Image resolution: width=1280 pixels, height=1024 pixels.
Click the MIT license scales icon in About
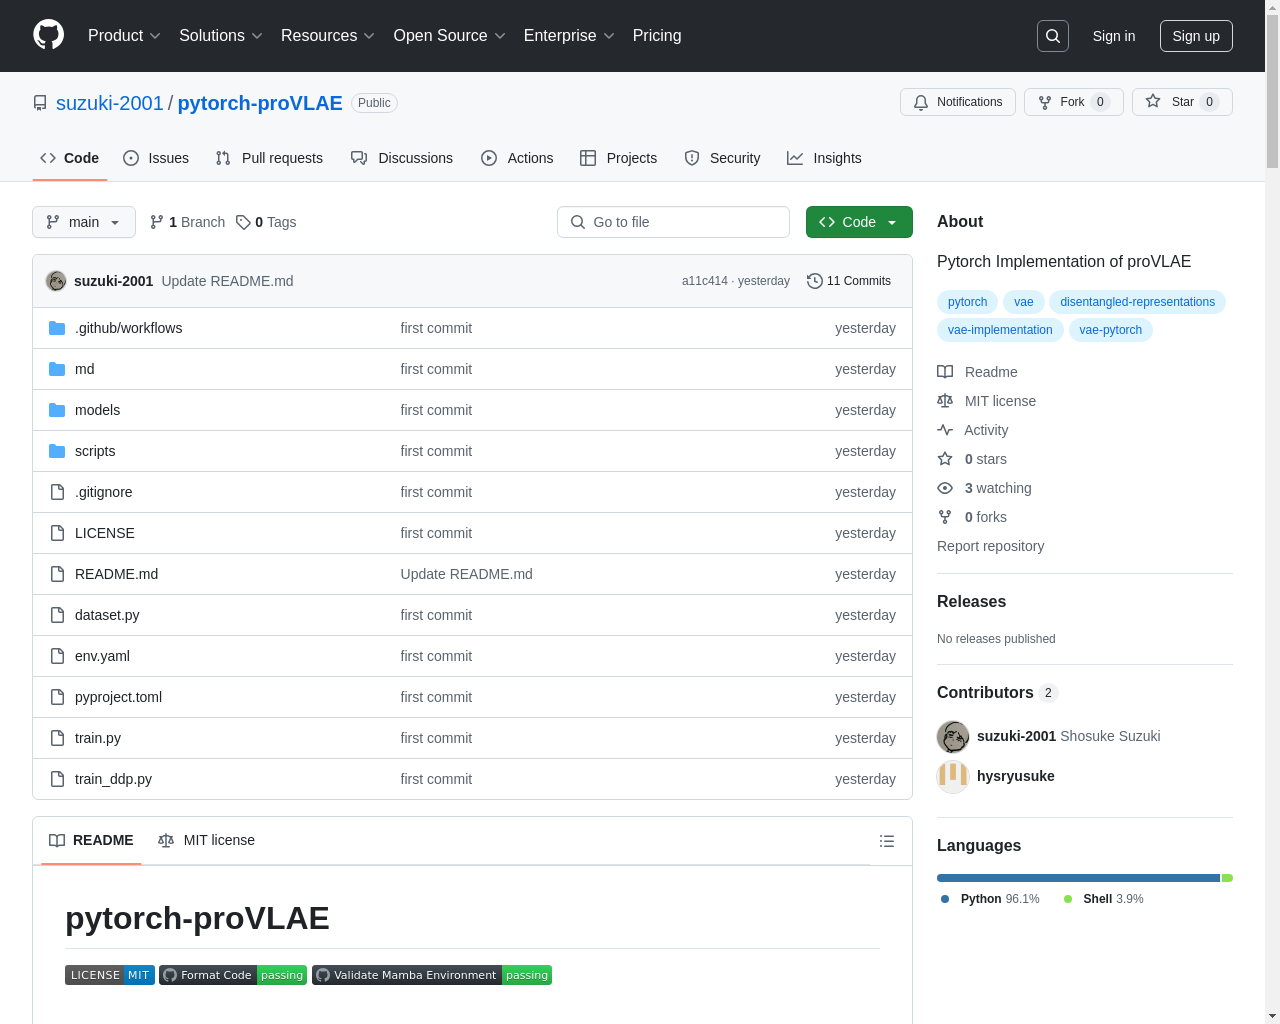945,401
